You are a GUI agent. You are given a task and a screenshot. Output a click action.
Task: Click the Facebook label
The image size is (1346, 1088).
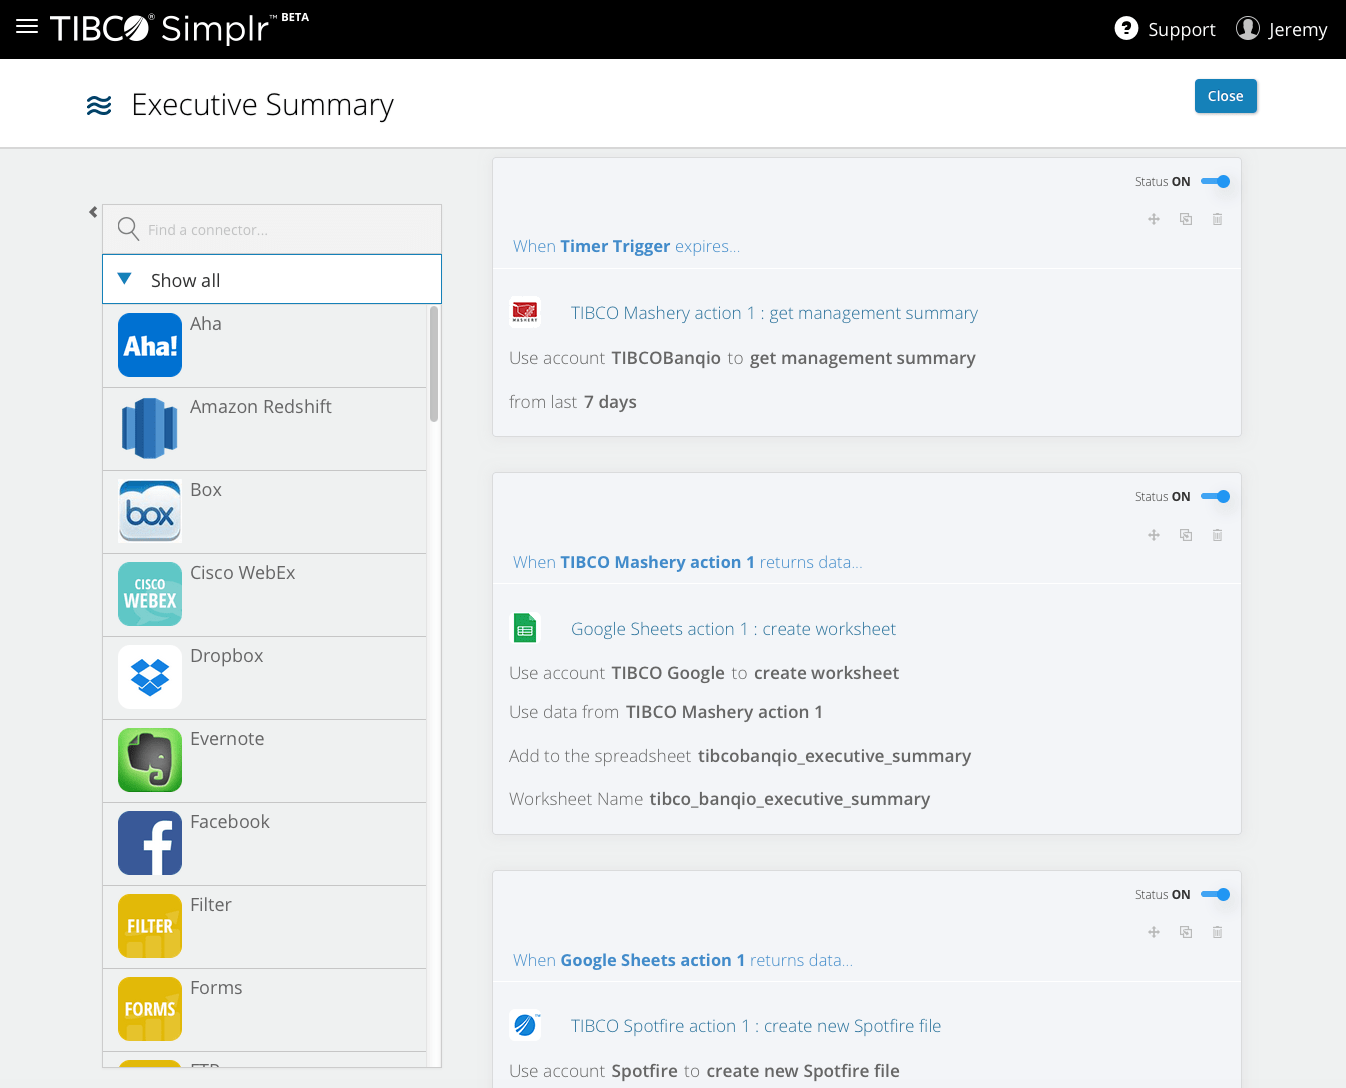click(230, 822)
